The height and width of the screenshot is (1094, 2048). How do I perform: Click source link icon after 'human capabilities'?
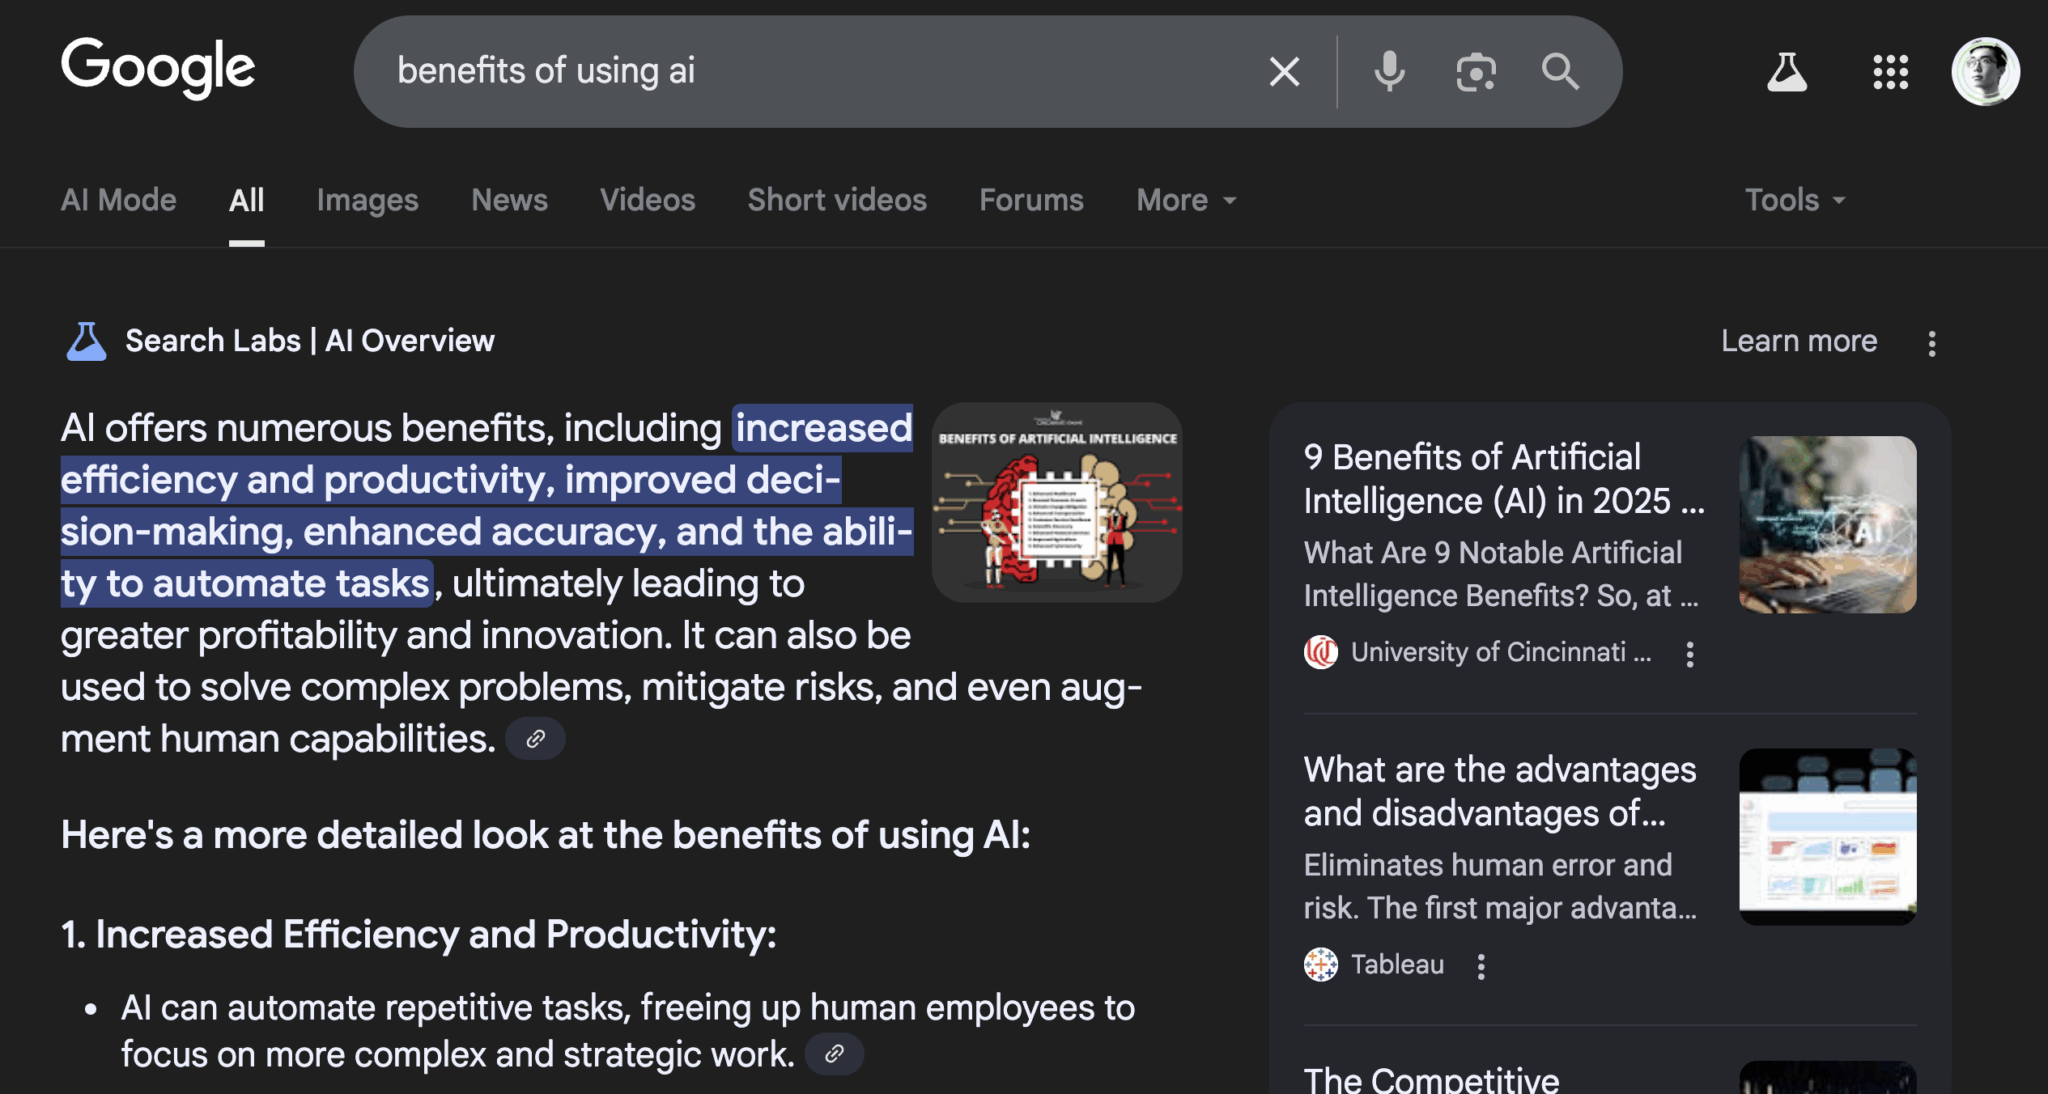coord(535,739)
